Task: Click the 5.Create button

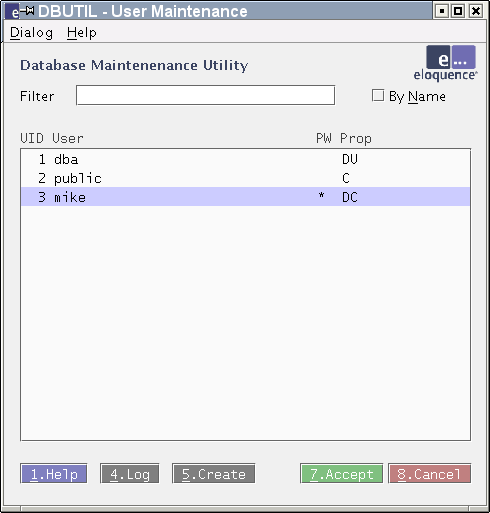Action: 214,473
